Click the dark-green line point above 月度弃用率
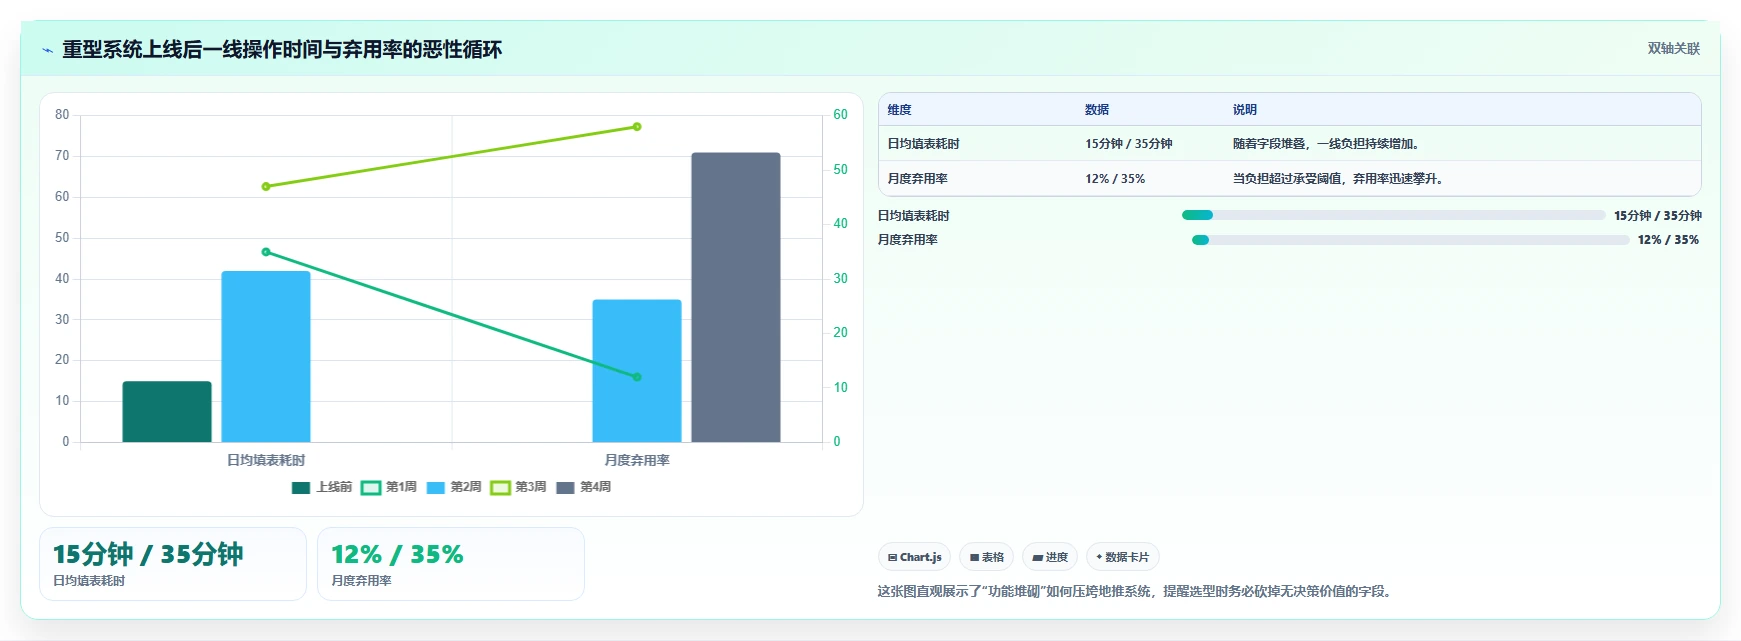Viewport: 1741px width, 641px height. point(637,377)
